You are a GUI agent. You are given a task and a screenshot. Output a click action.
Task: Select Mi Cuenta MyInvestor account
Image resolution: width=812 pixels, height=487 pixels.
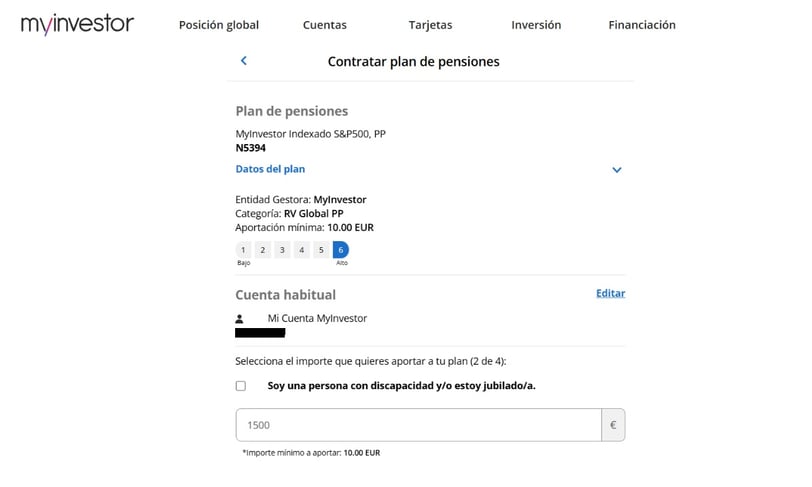(x=317, y=318)
